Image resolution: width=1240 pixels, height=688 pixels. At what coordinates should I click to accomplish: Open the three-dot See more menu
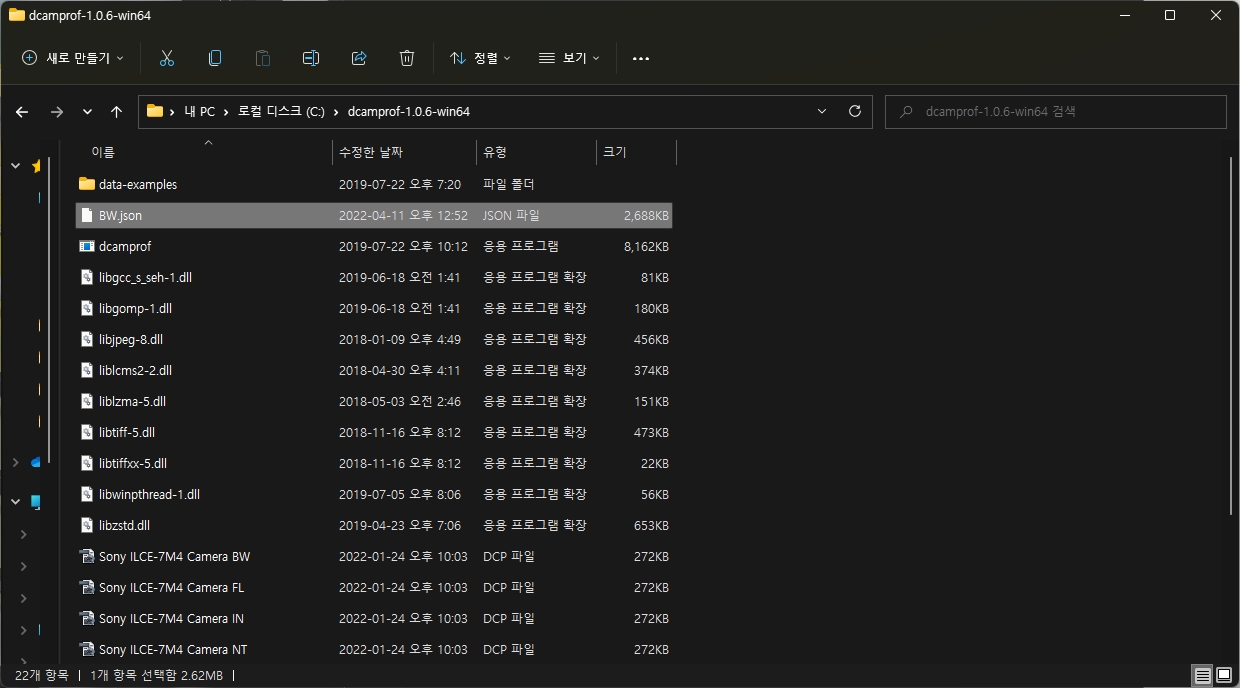[641, 58]
